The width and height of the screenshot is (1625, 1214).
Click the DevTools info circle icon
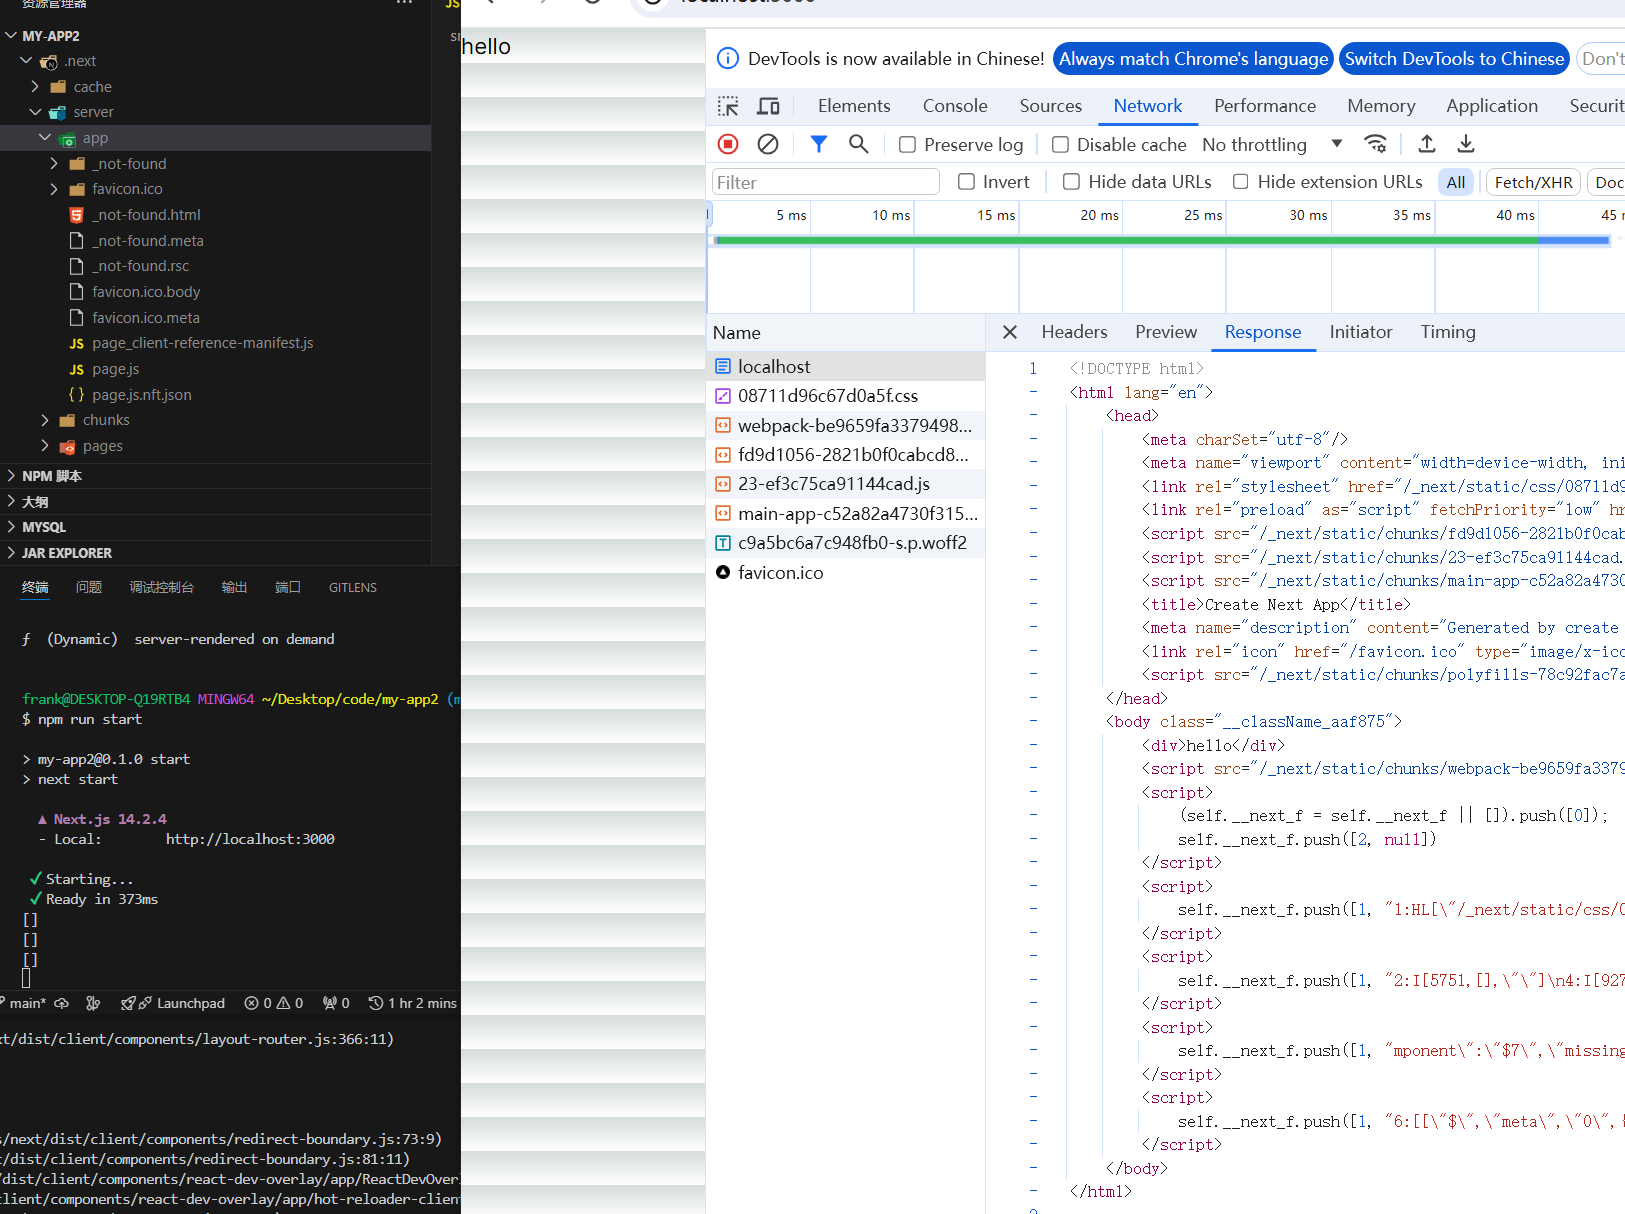tap(728, 59)
